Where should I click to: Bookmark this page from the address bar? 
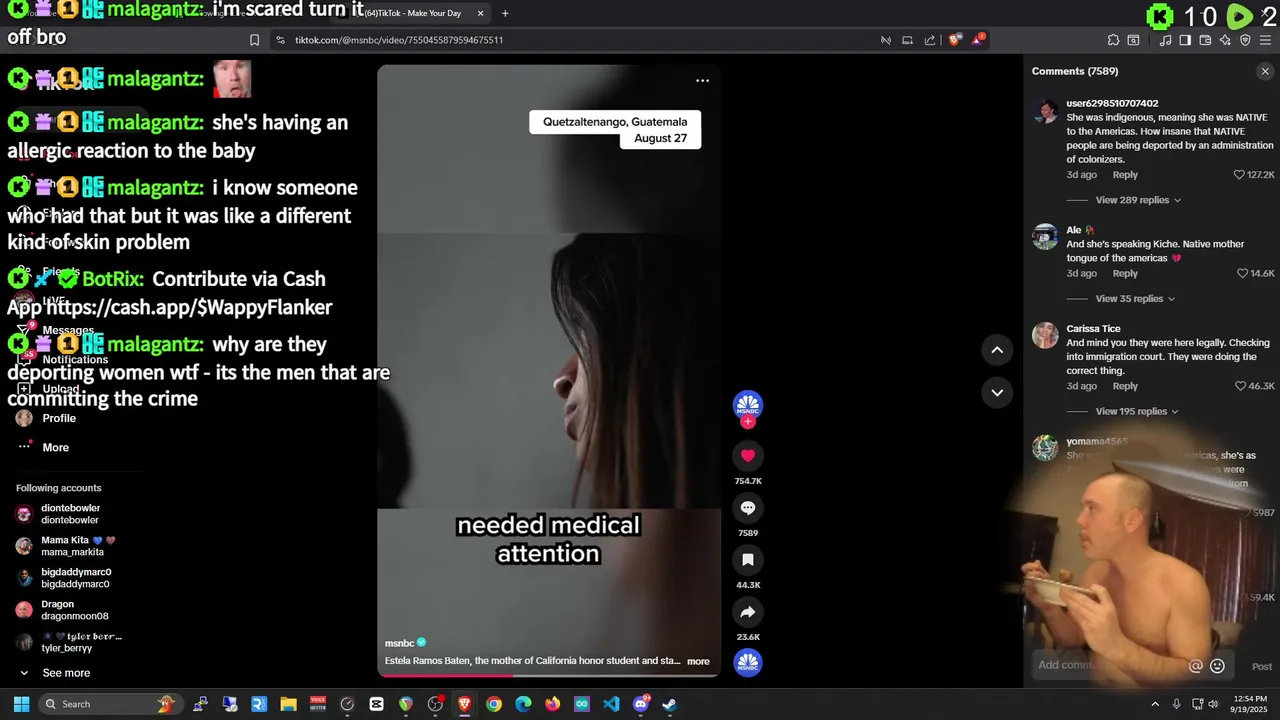[x=254, y=40]
